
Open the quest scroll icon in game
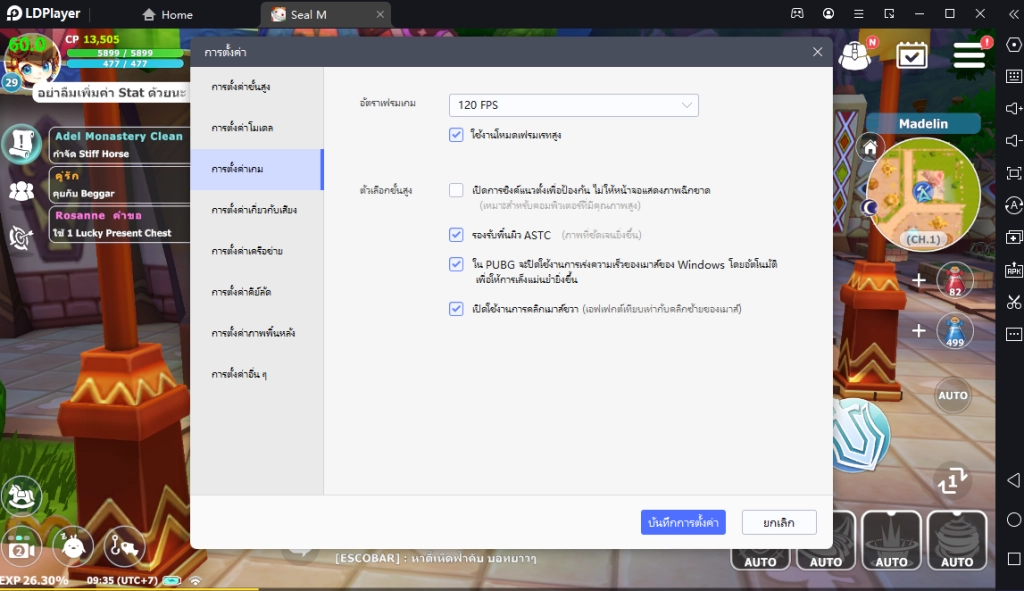pyautogui.click(x=22, y=143)
